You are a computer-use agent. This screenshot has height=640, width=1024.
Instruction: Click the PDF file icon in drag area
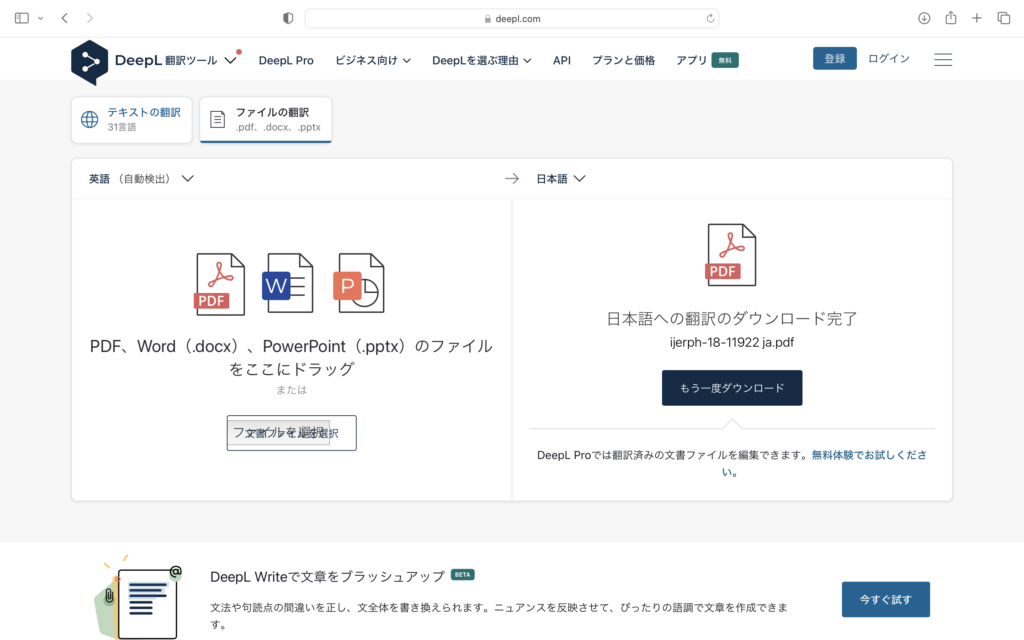tap(219, 282)
